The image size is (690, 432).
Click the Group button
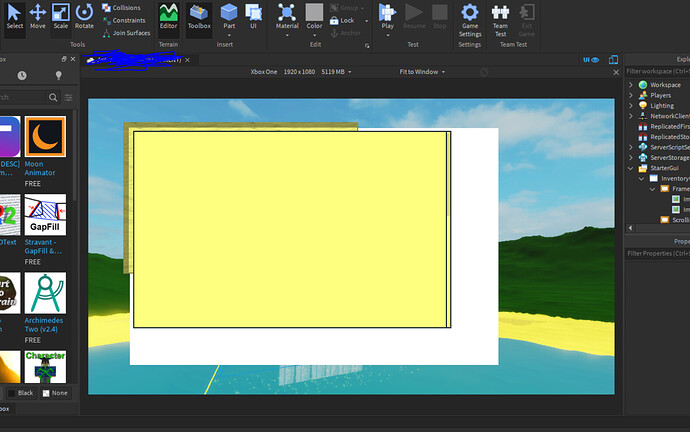point(345,8)
